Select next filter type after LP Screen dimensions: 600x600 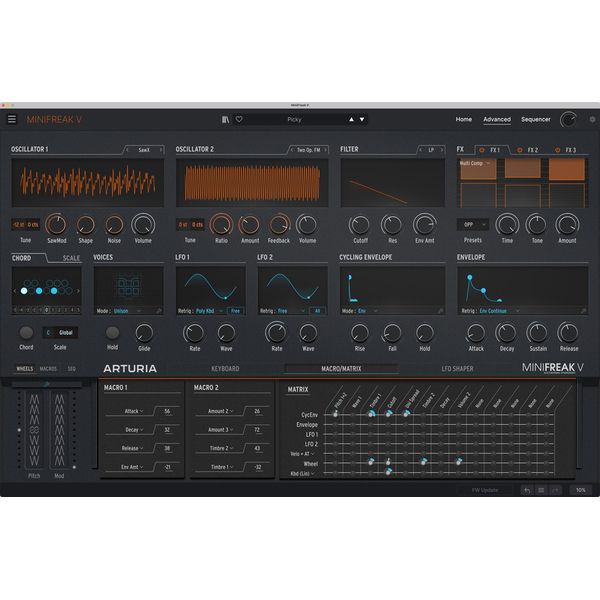[x=442, y=150]
